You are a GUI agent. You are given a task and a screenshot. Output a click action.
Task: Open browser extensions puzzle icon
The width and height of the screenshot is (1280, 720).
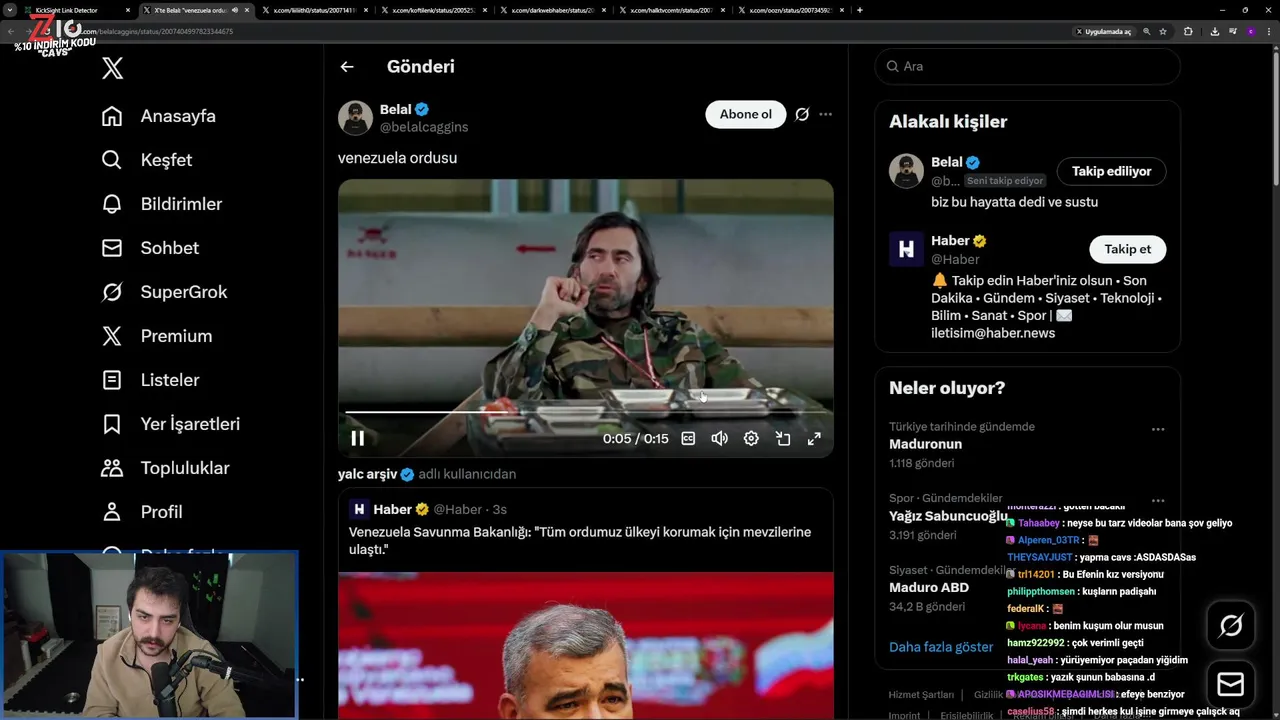(x=1188, y=31)
